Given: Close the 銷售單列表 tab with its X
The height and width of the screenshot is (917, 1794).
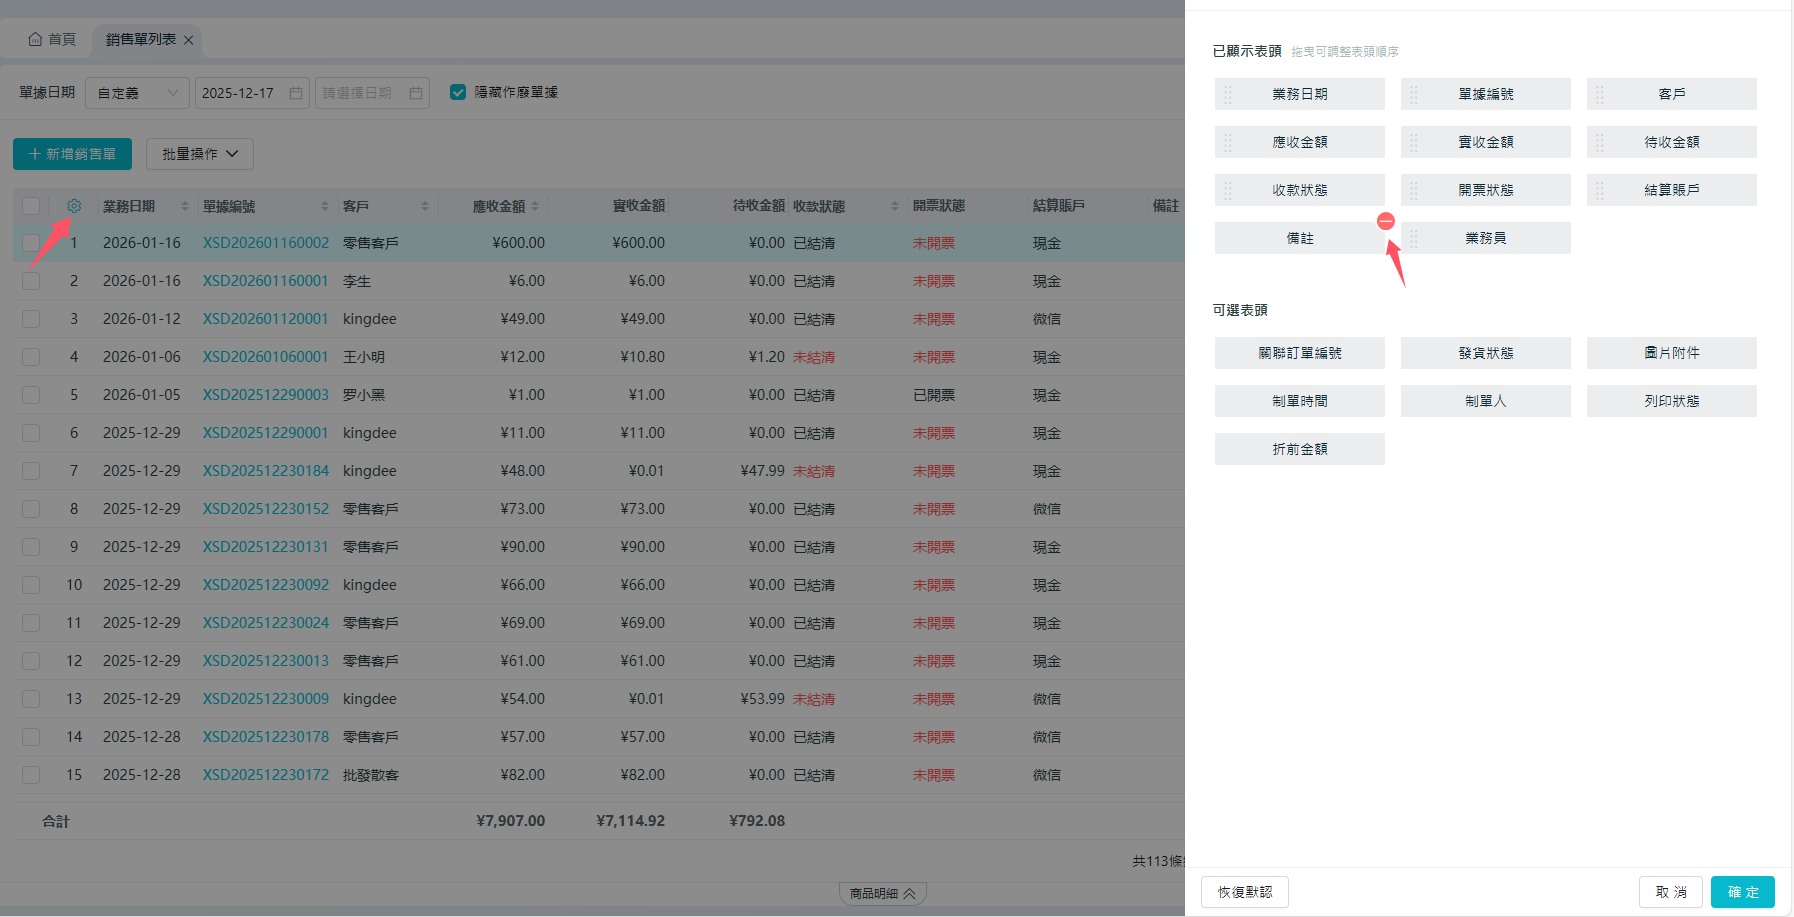Looking at the screenshot, I should (189, 40).
